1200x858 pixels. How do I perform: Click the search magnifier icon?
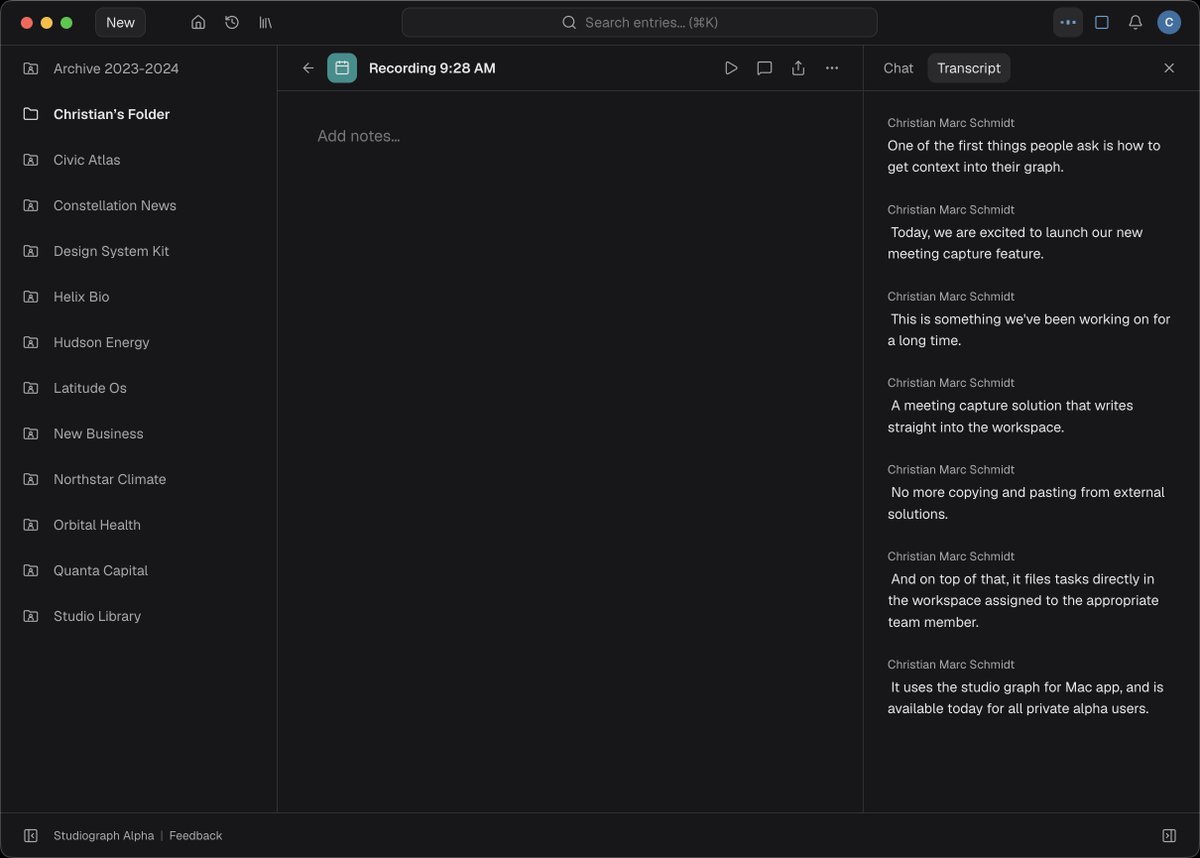point(569,22)
